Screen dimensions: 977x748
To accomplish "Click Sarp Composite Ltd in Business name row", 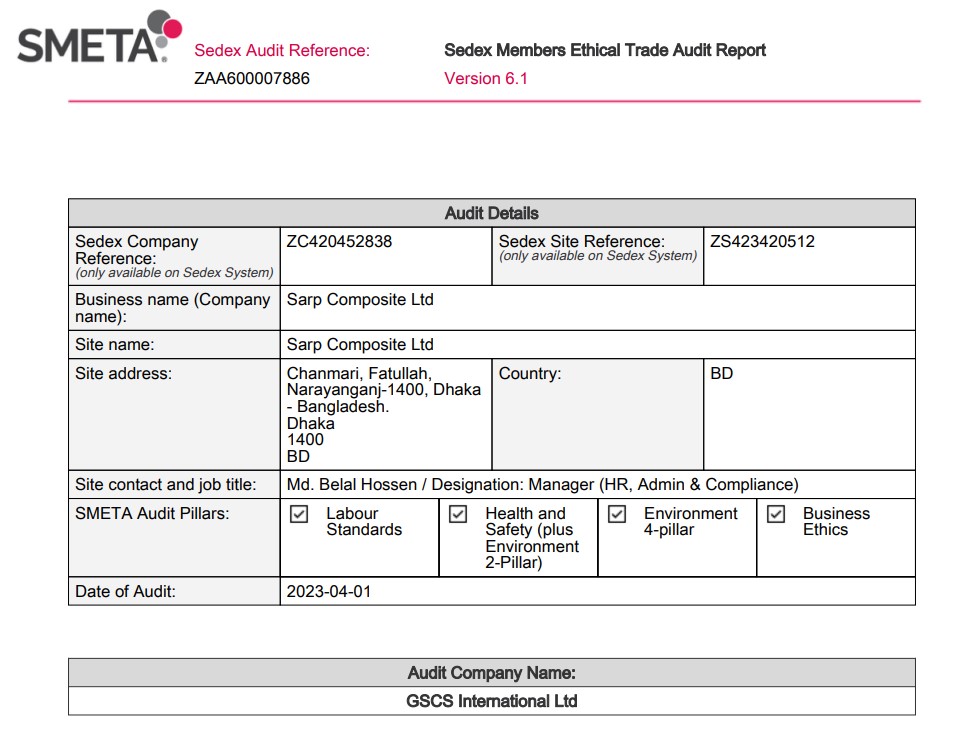I will (x=360, y=299).
